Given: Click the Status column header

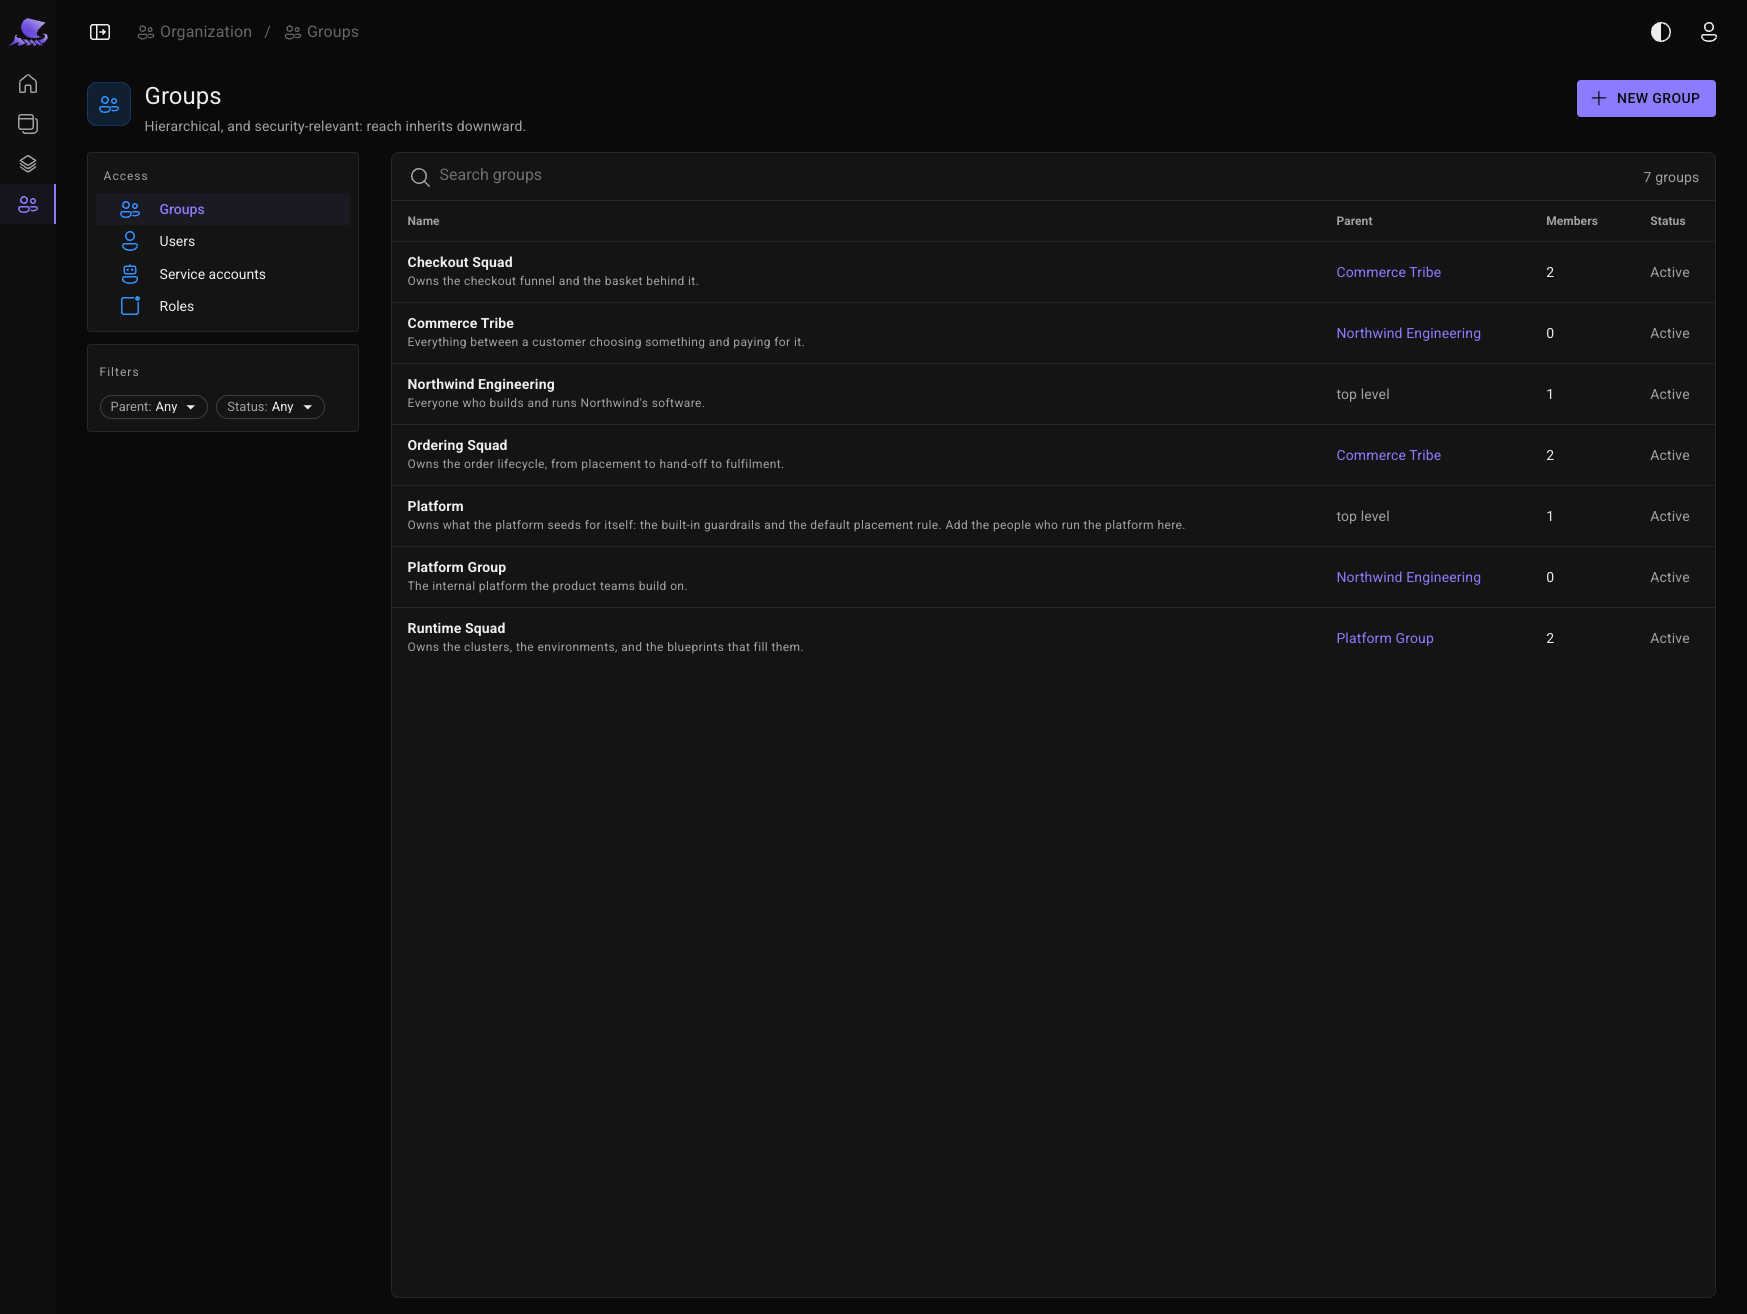Looking at the screenshot, I should click(1667, 221).
